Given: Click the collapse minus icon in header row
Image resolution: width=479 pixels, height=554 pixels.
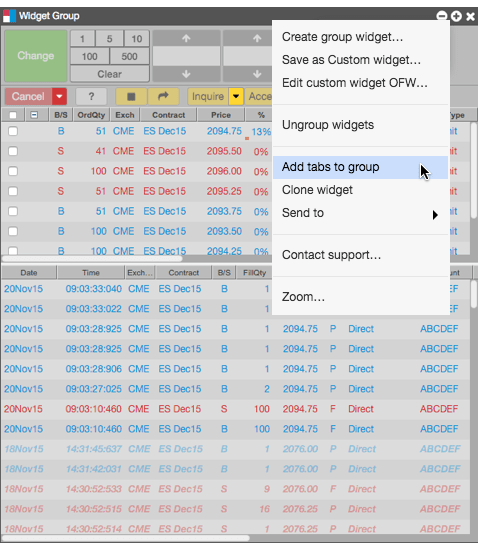Looking at the screenshot, I should coord(34,115).
